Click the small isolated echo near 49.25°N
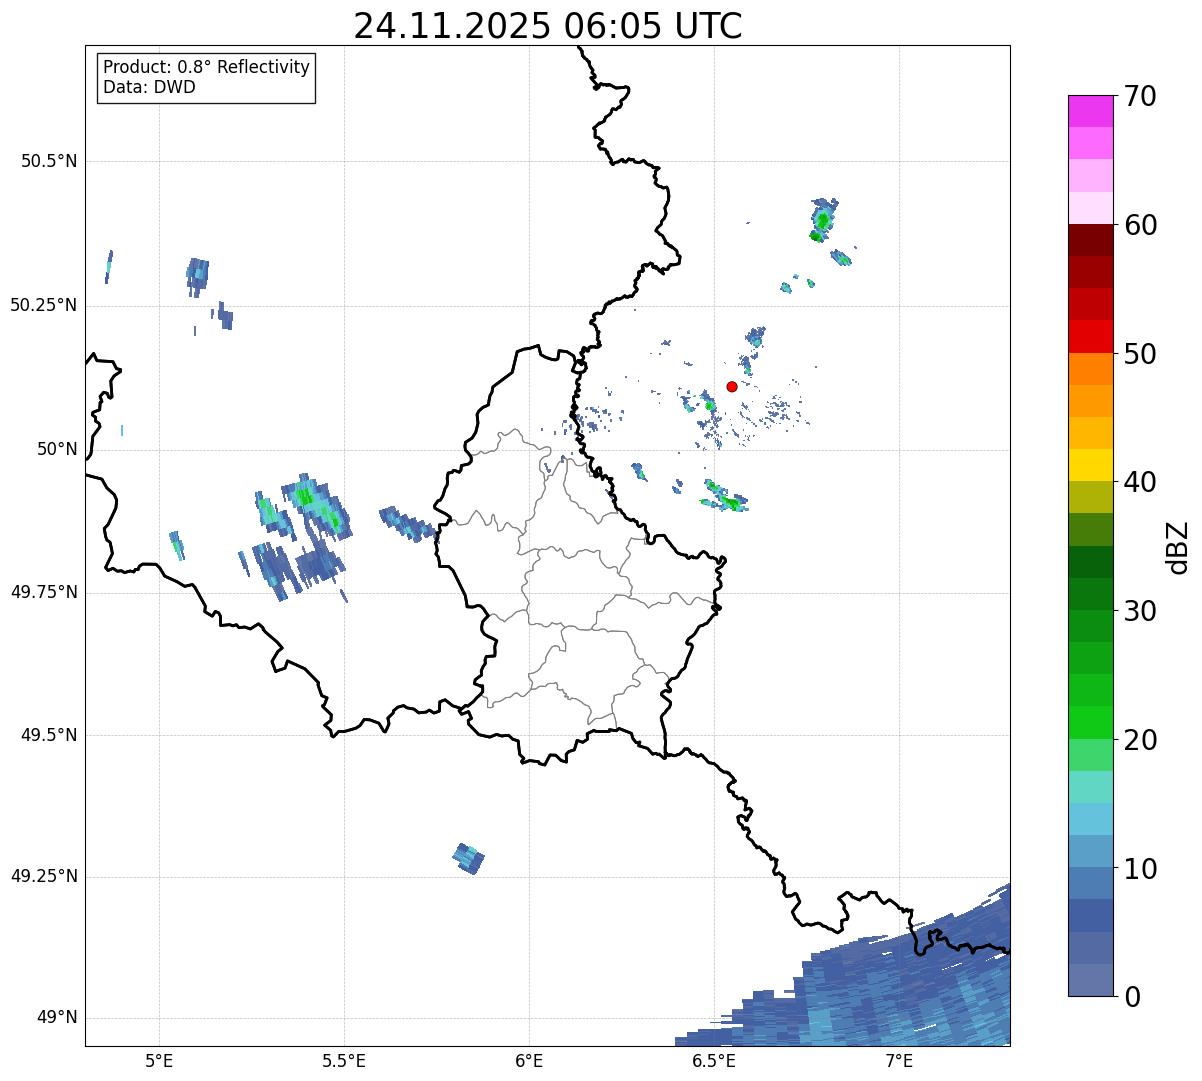This screenshot has width=1202, height=1081. pyautogui.click(x=468, y=858)
